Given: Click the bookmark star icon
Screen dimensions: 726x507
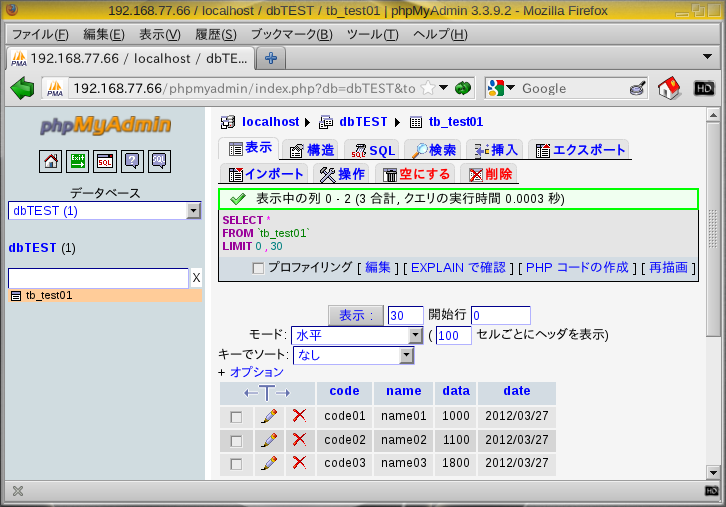Looking at the screenshot, I should (x=428, y=88).
